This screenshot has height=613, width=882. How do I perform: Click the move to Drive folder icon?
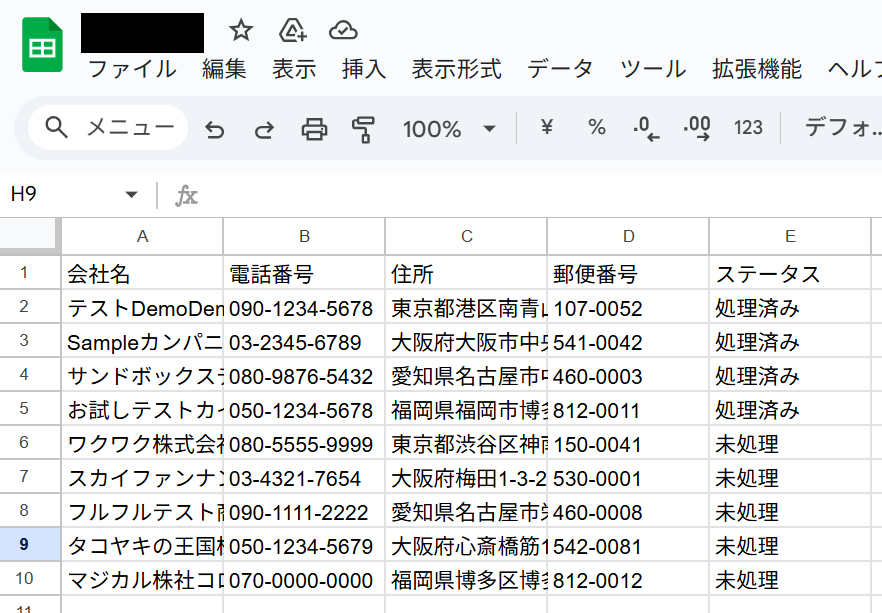coord(292,30)
